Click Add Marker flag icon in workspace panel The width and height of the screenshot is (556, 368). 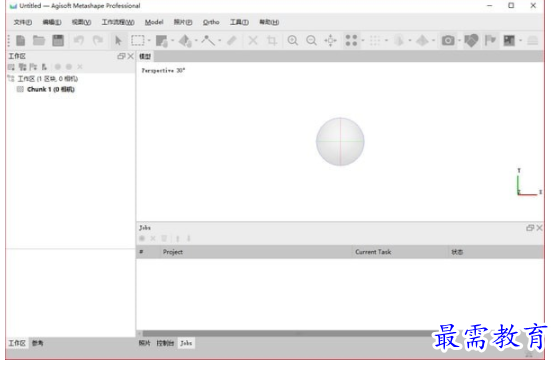33,67
